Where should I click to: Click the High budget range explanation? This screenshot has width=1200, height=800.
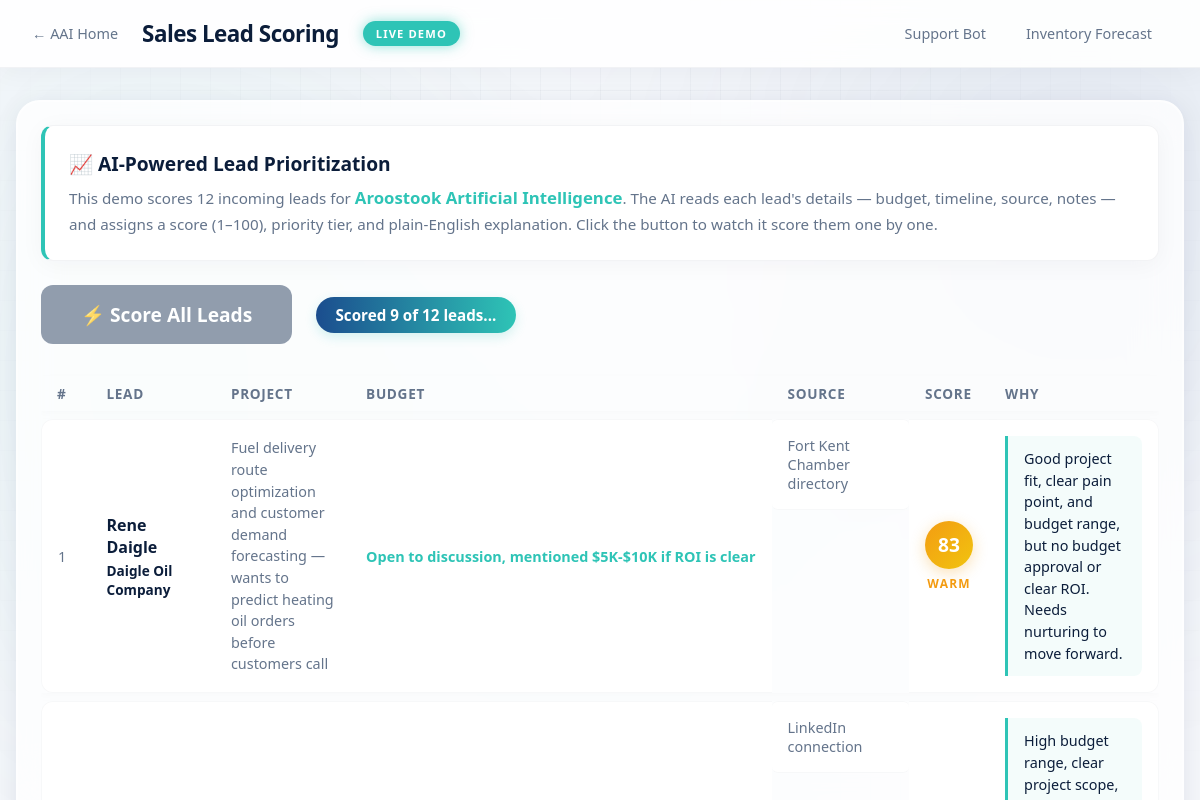click(1073, 760)
